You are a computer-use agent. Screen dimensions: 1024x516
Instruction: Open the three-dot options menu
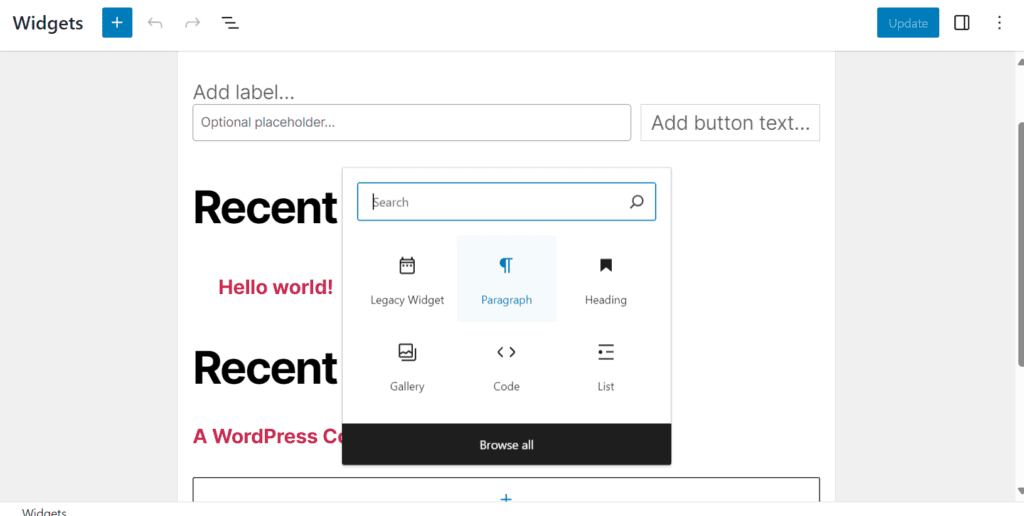[999, 23]
